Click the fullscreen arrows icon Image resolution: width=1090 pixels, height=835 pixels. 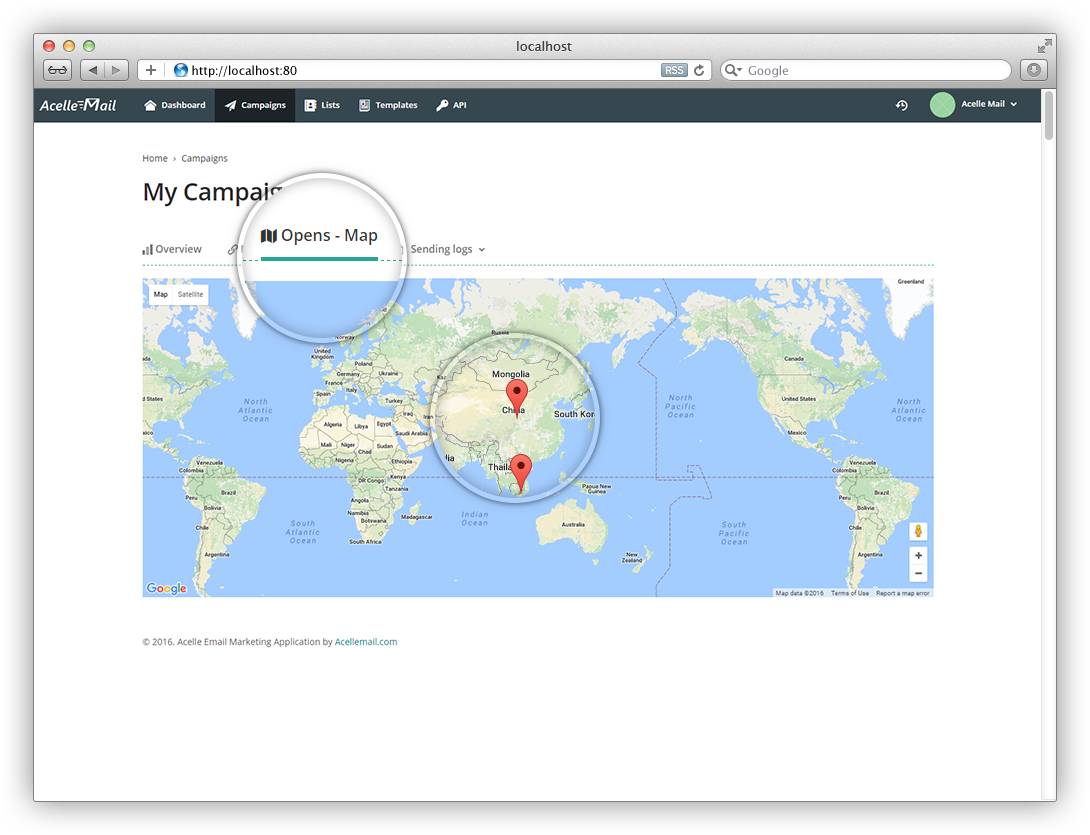coord(1043,47)
